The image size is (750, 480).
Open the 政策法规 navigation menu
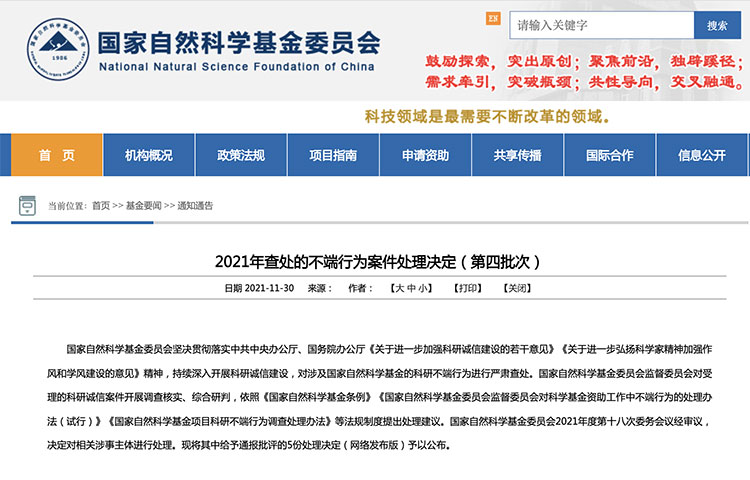click(241, 155)
